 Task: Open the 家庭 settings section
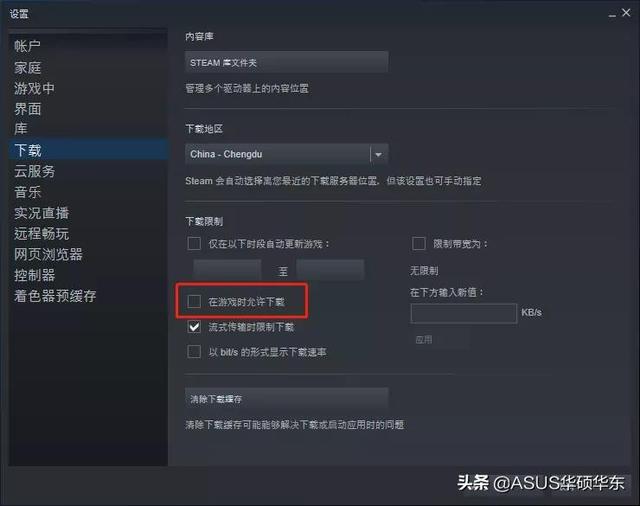point(28,68)
